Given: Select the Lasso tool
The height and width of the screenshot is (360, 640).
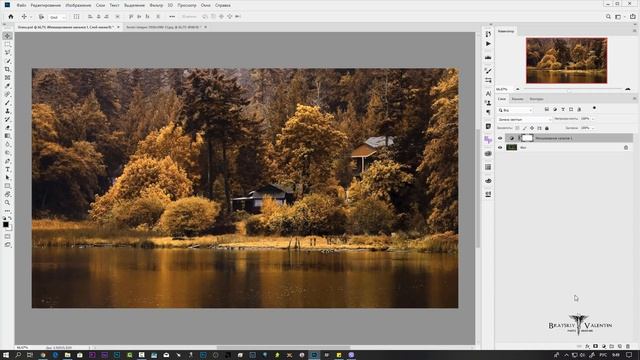Looking at the screenshot, I should click(7, 52).
